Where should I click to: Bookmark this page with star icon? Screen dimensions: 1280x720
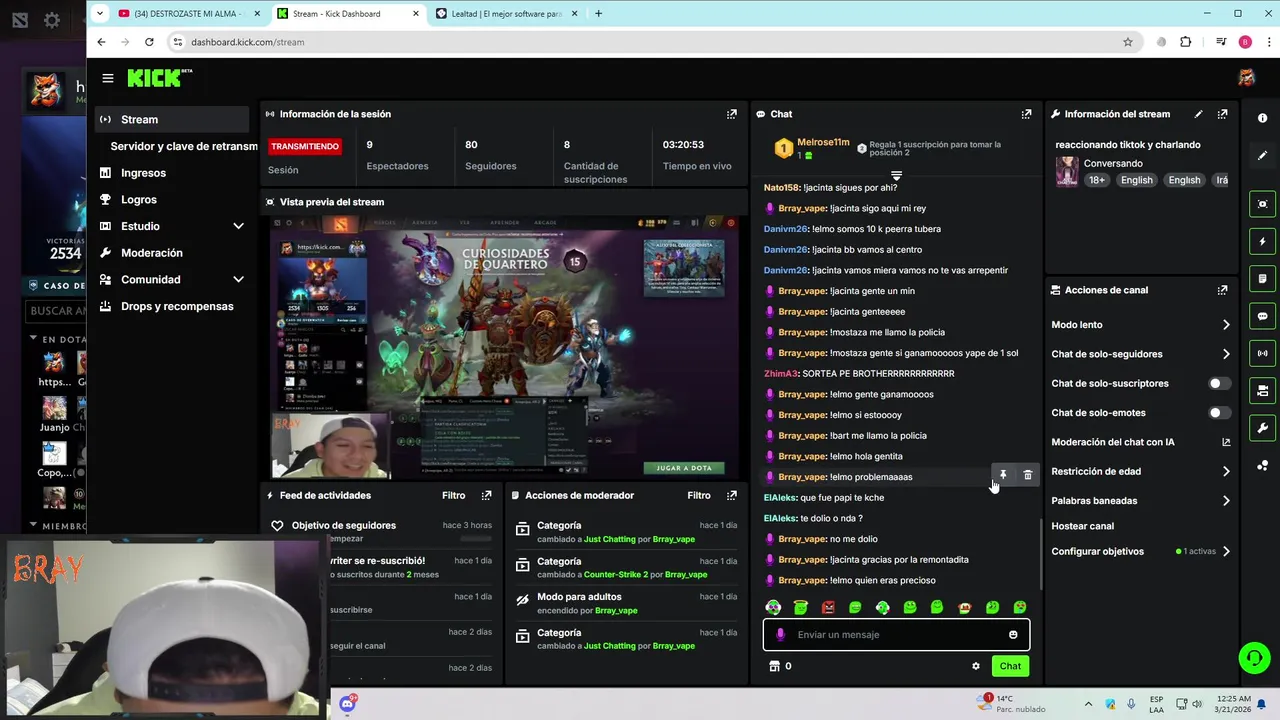pyautogui.click(x=1128, y=42)
